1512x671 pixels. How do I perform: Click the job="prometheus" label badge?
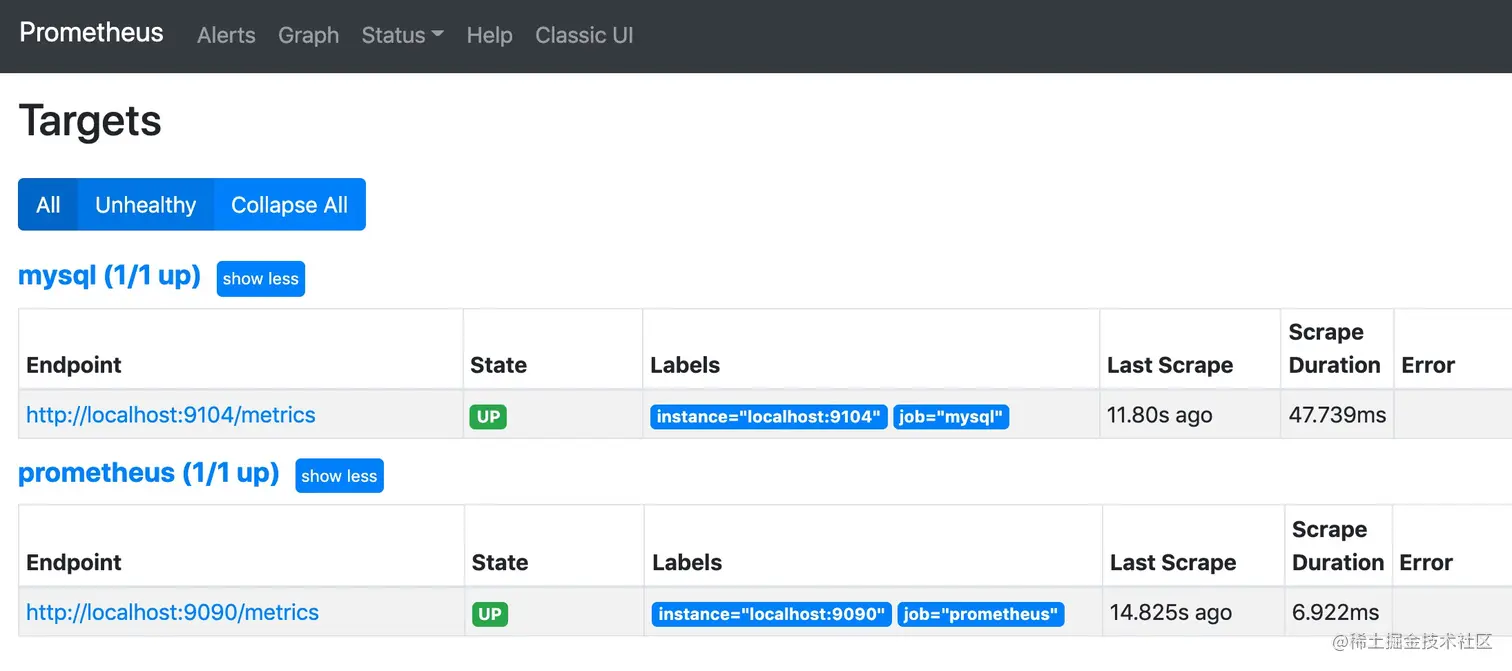[x=980, y=614]
